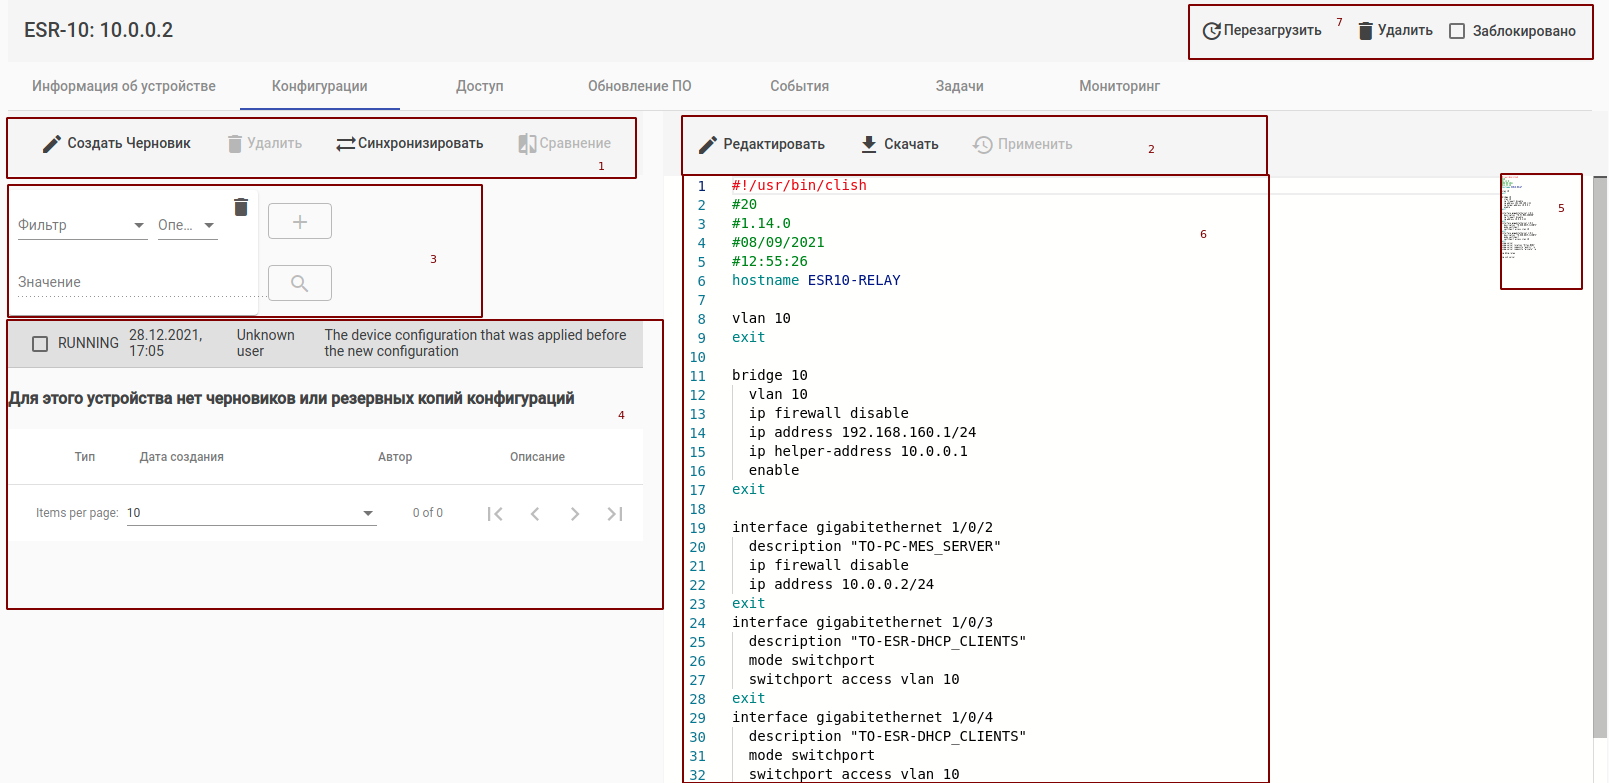The width and height of the screenshot is (1609, 783).
Task: Add a filter with the plus button
Action: [299, 222]
